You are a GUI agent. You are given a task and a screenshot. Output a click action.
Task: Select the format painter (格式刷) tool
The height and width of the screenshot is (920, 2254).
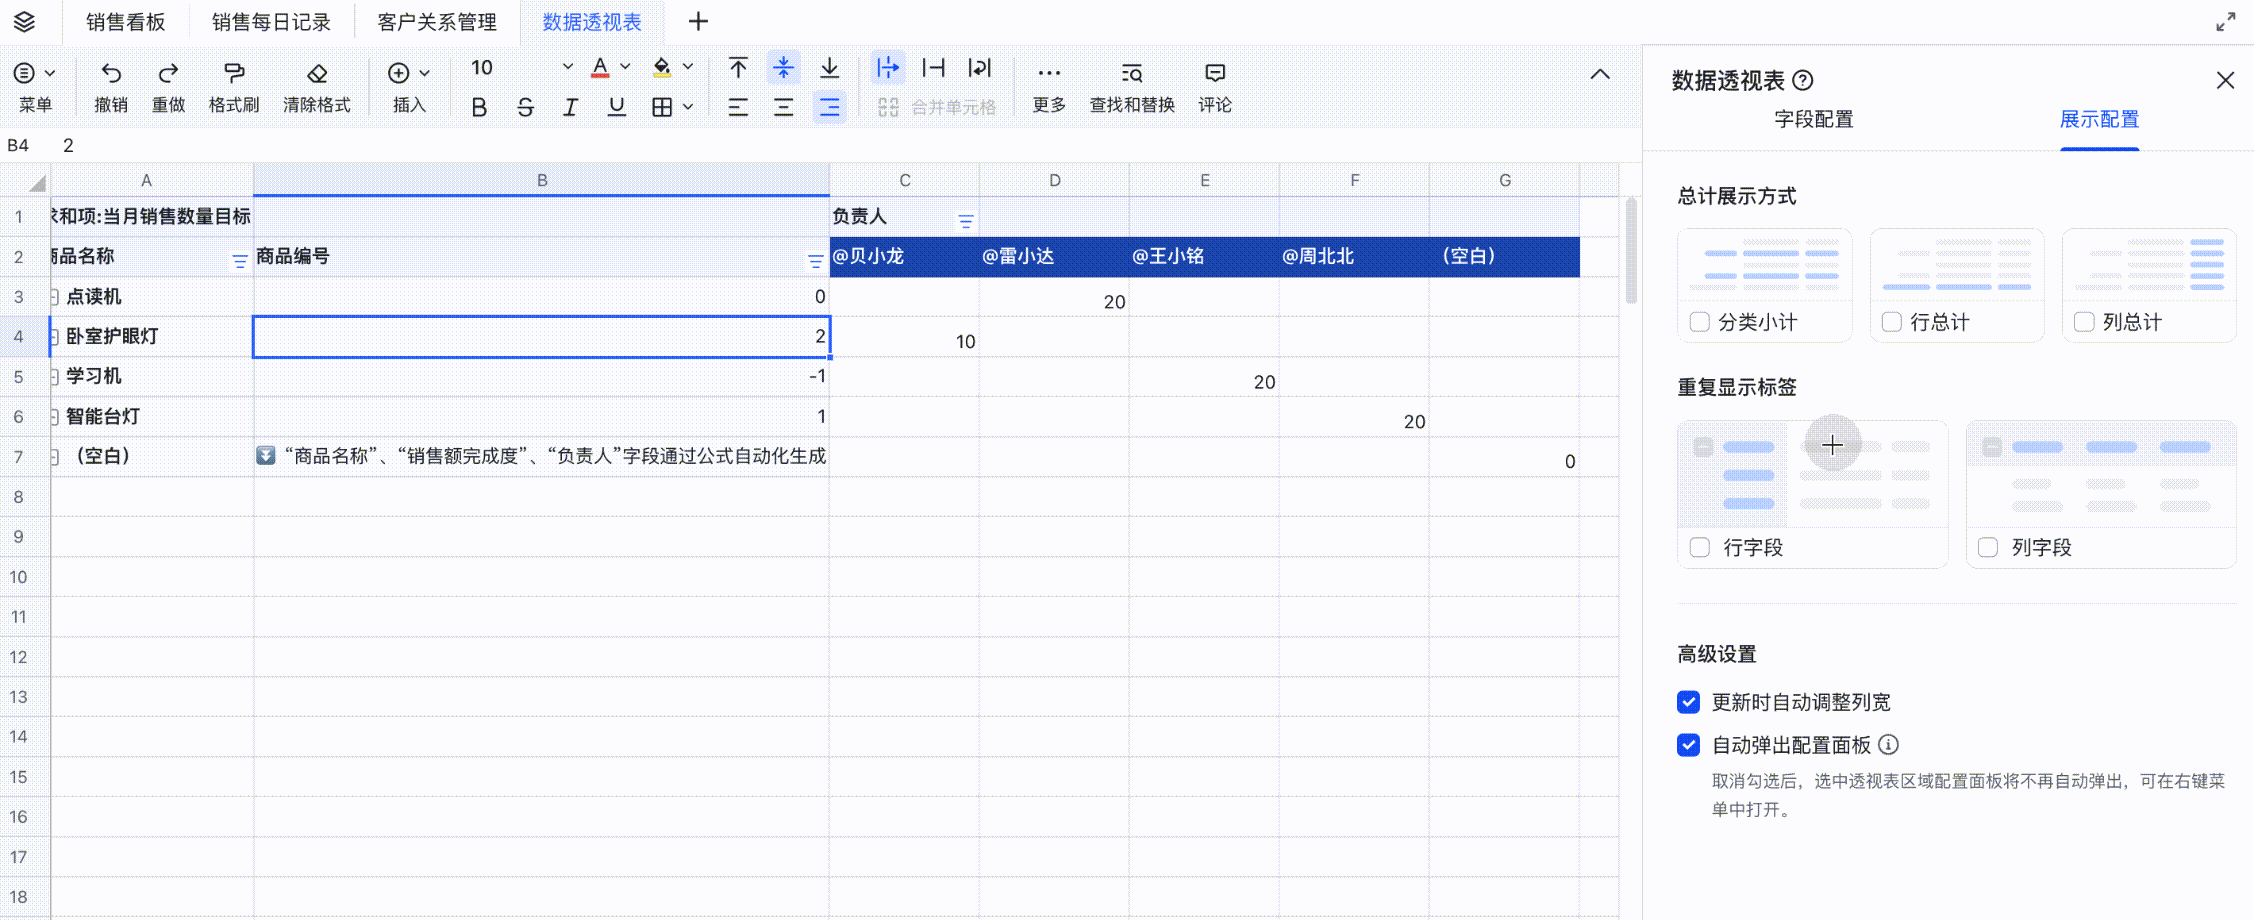tap(234, 73)
